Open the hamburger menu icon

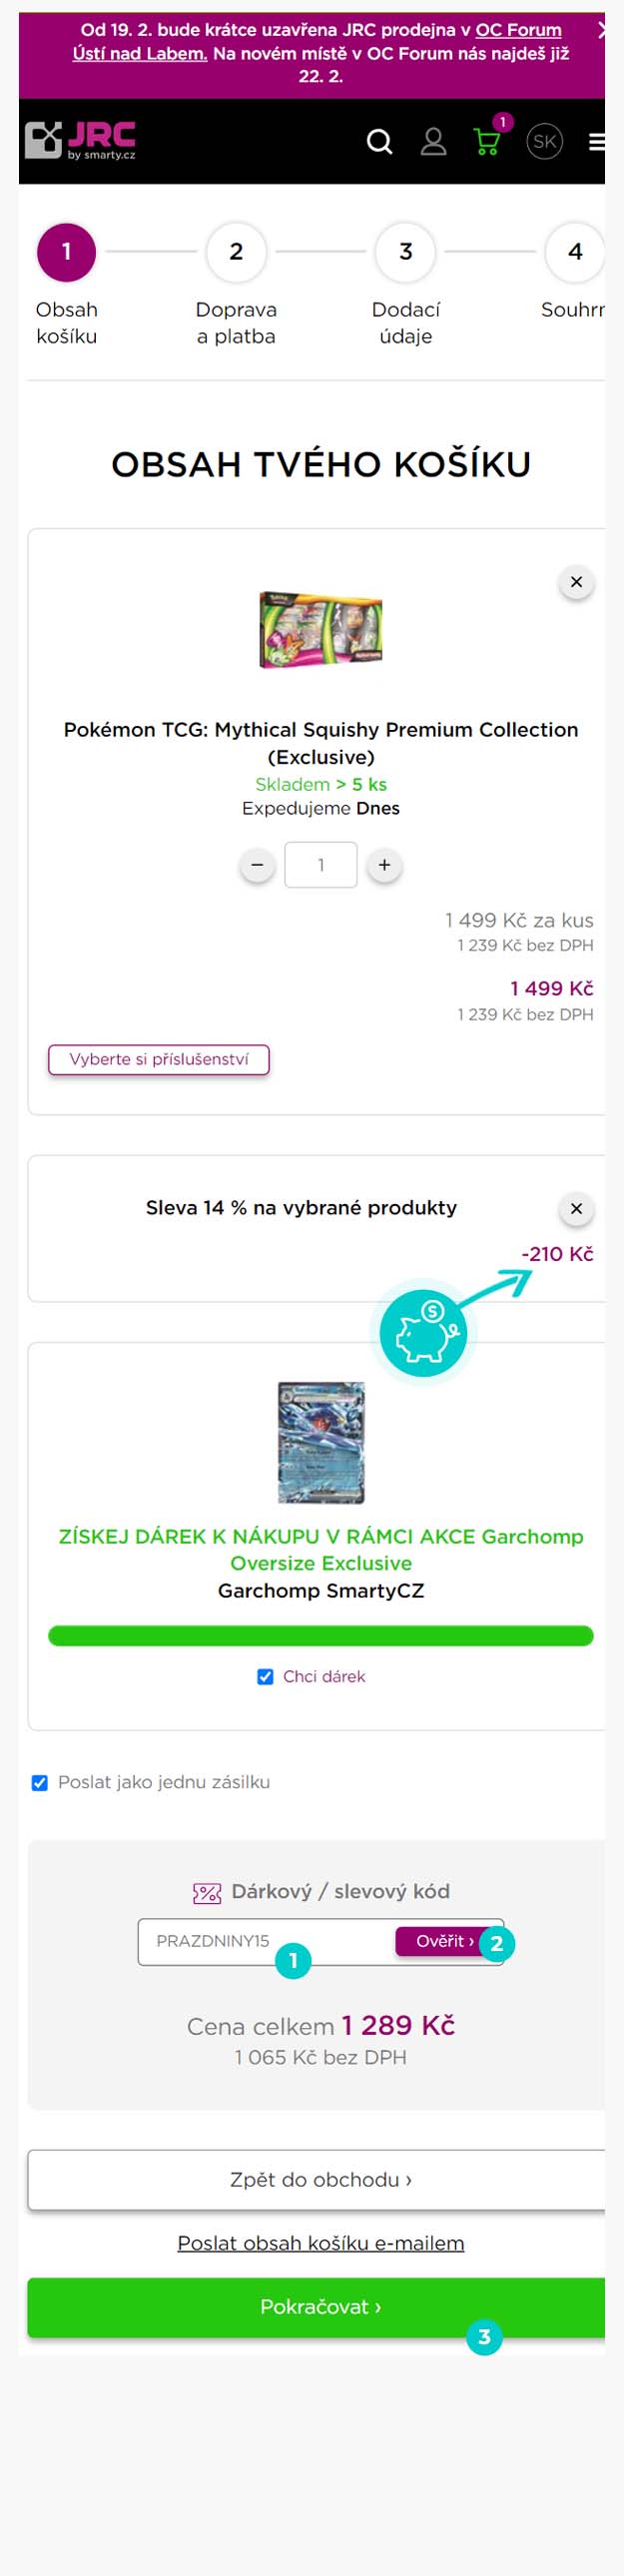coord(596,142)
